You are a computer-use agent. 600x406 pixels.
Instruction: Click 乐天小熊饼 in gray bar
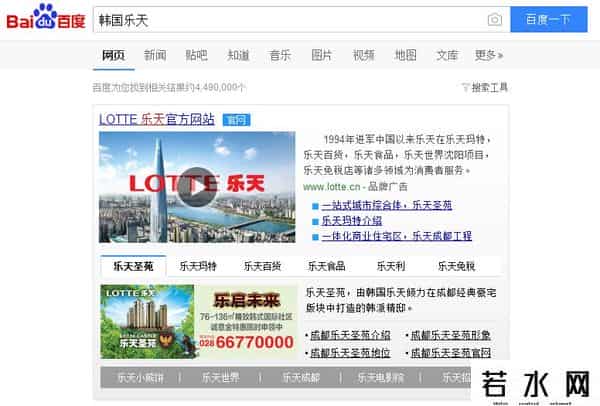[140, 378]
